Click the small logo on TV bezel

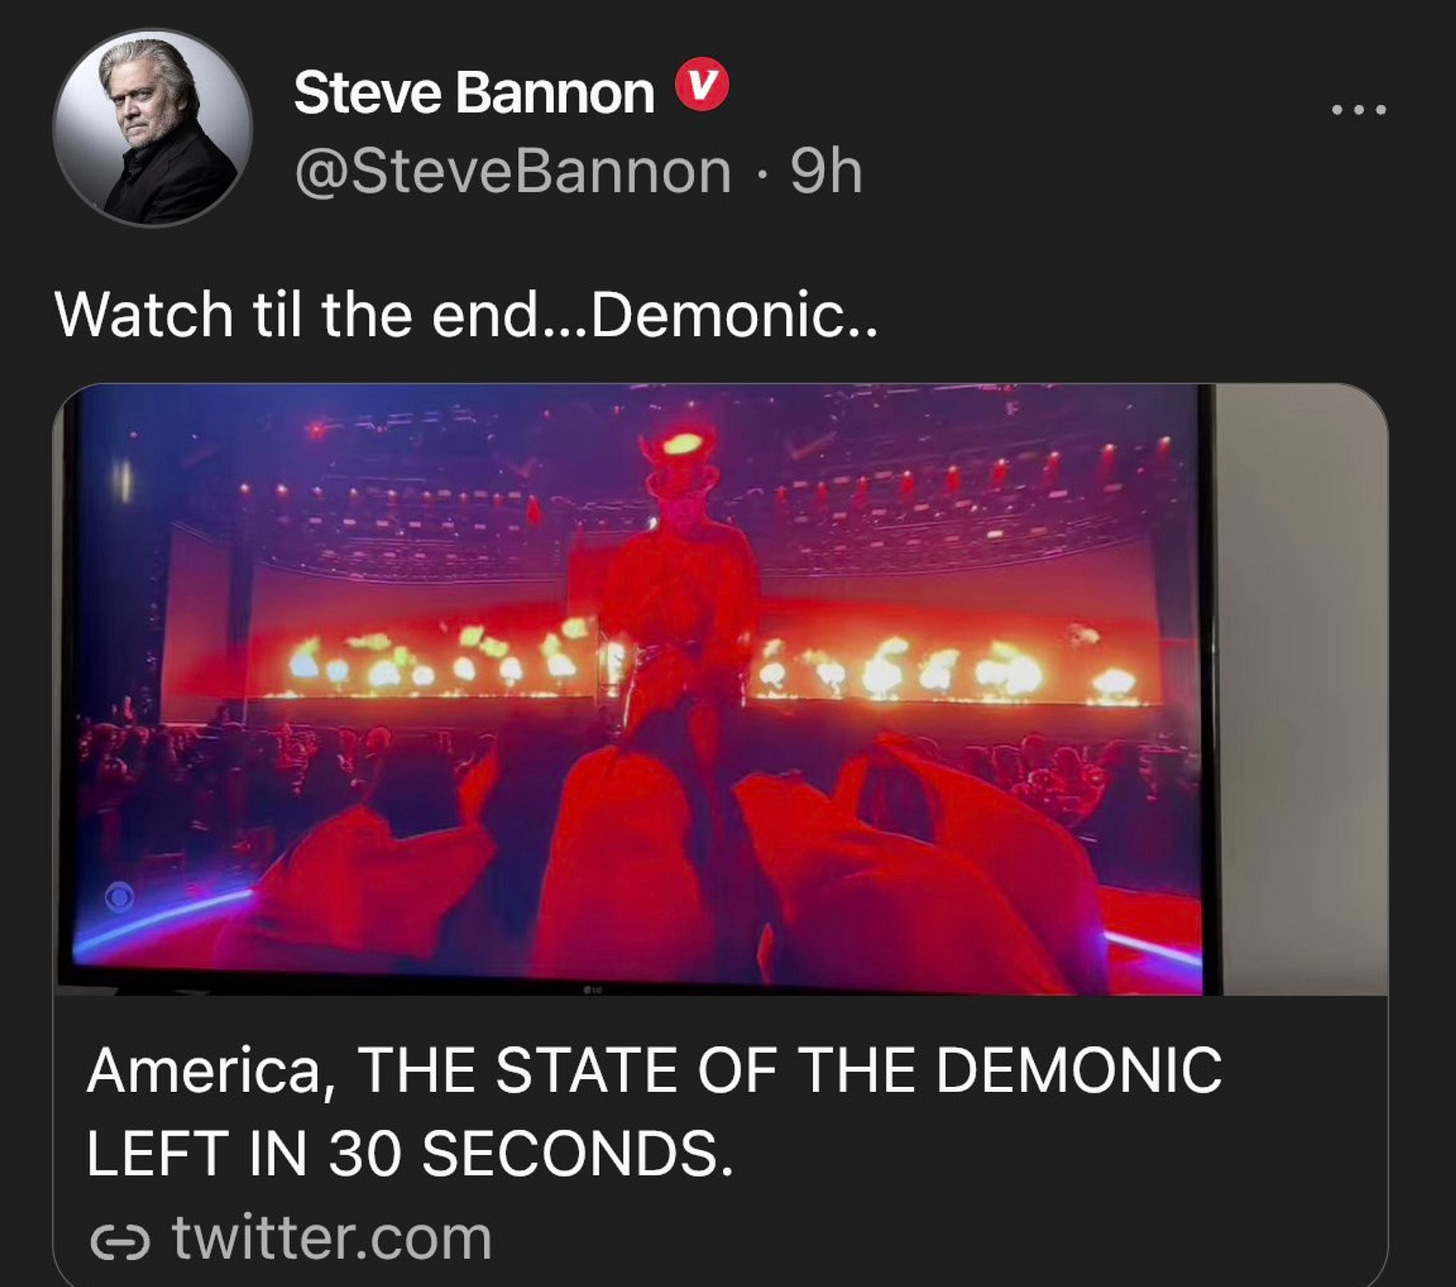[592, 989]
